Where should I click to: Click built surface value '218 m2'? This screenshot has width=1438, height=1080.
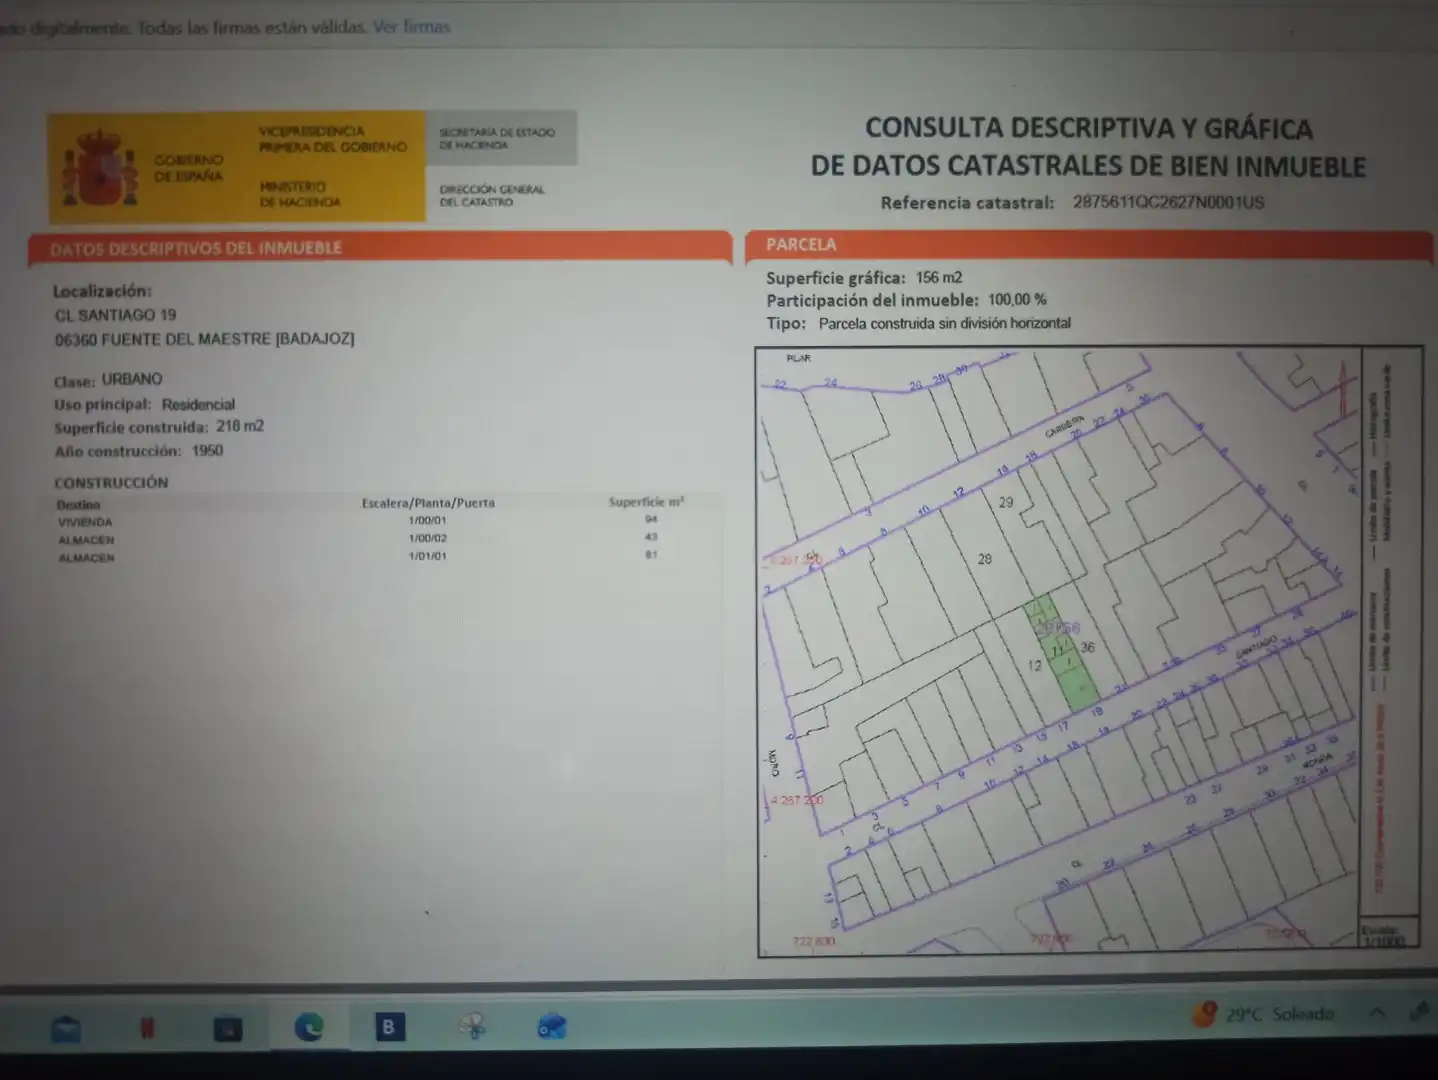(240, 426)
